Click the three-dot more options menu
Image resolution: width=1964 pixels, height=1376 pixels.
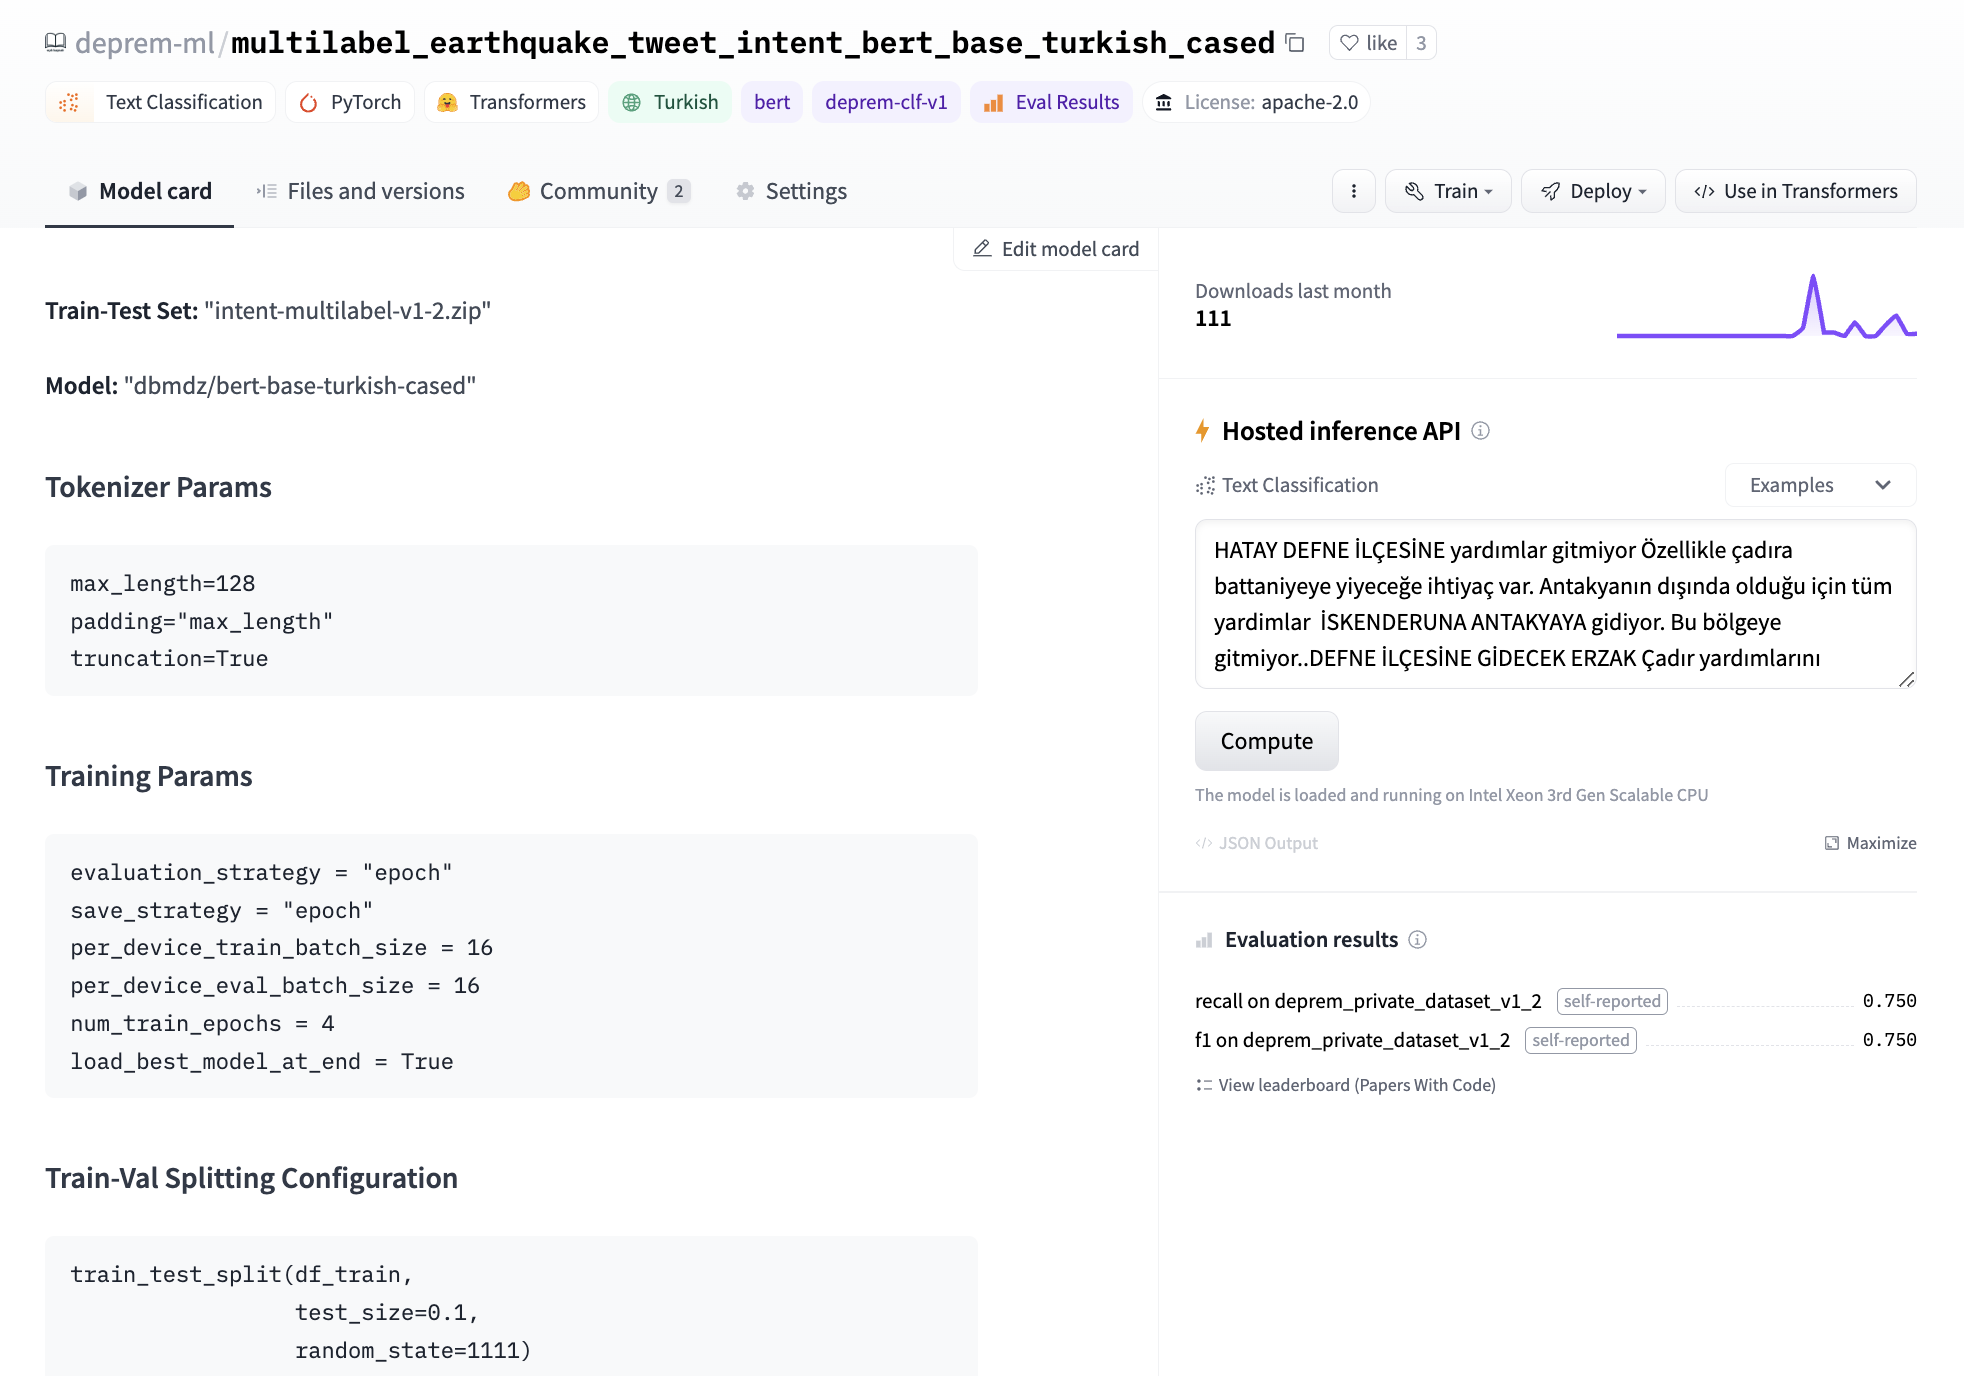(1354, 191)
